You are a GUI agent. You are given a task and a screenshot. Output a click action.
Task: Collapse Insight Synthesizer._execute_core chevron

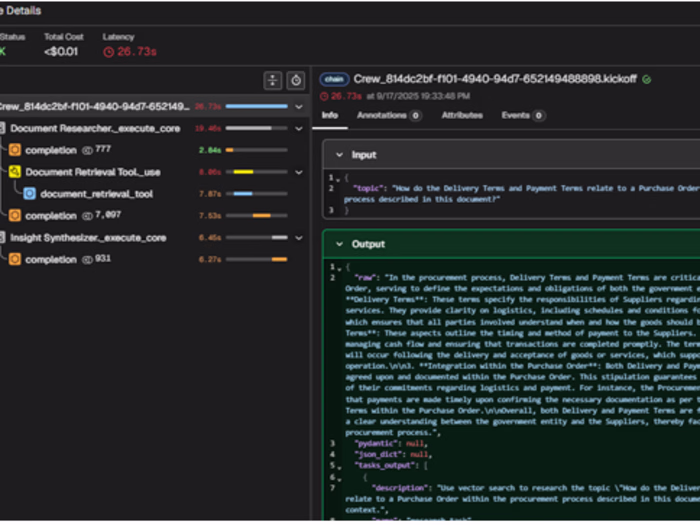pyautogui.click(x=299, y=238)
